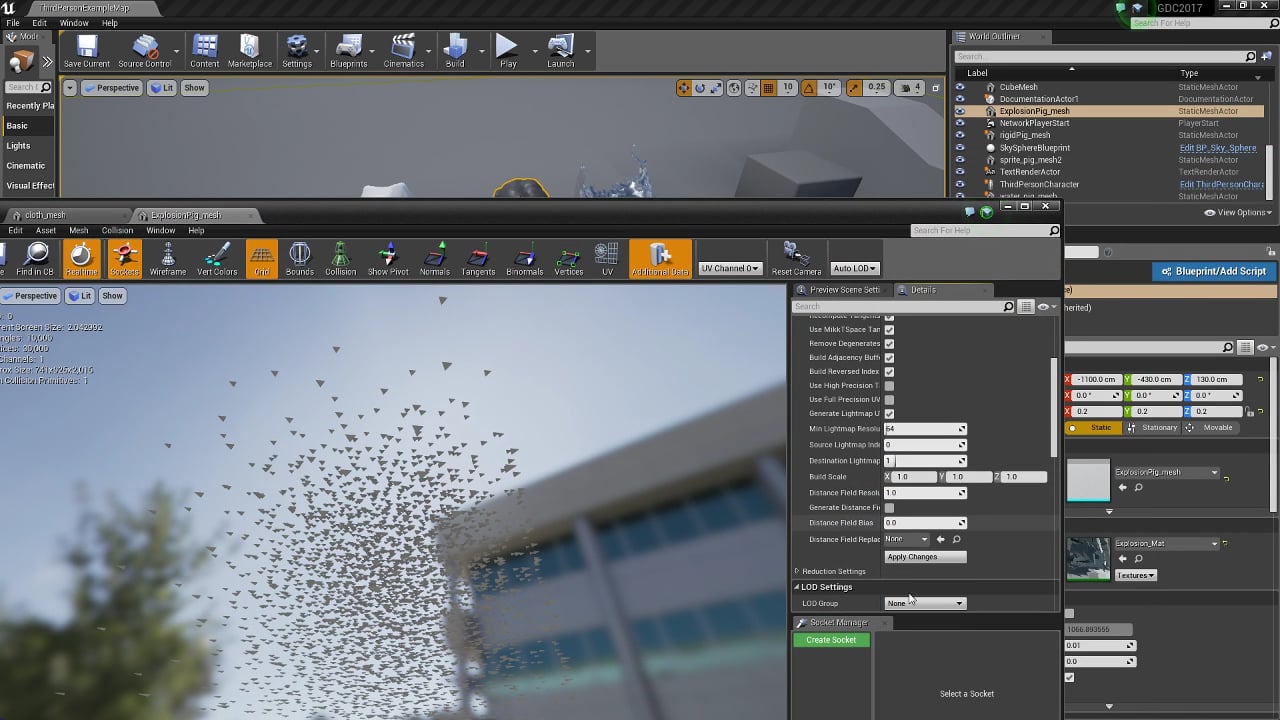Enable Generate Distance Field checkbox
1280x720 pixels.
point(889,507)
